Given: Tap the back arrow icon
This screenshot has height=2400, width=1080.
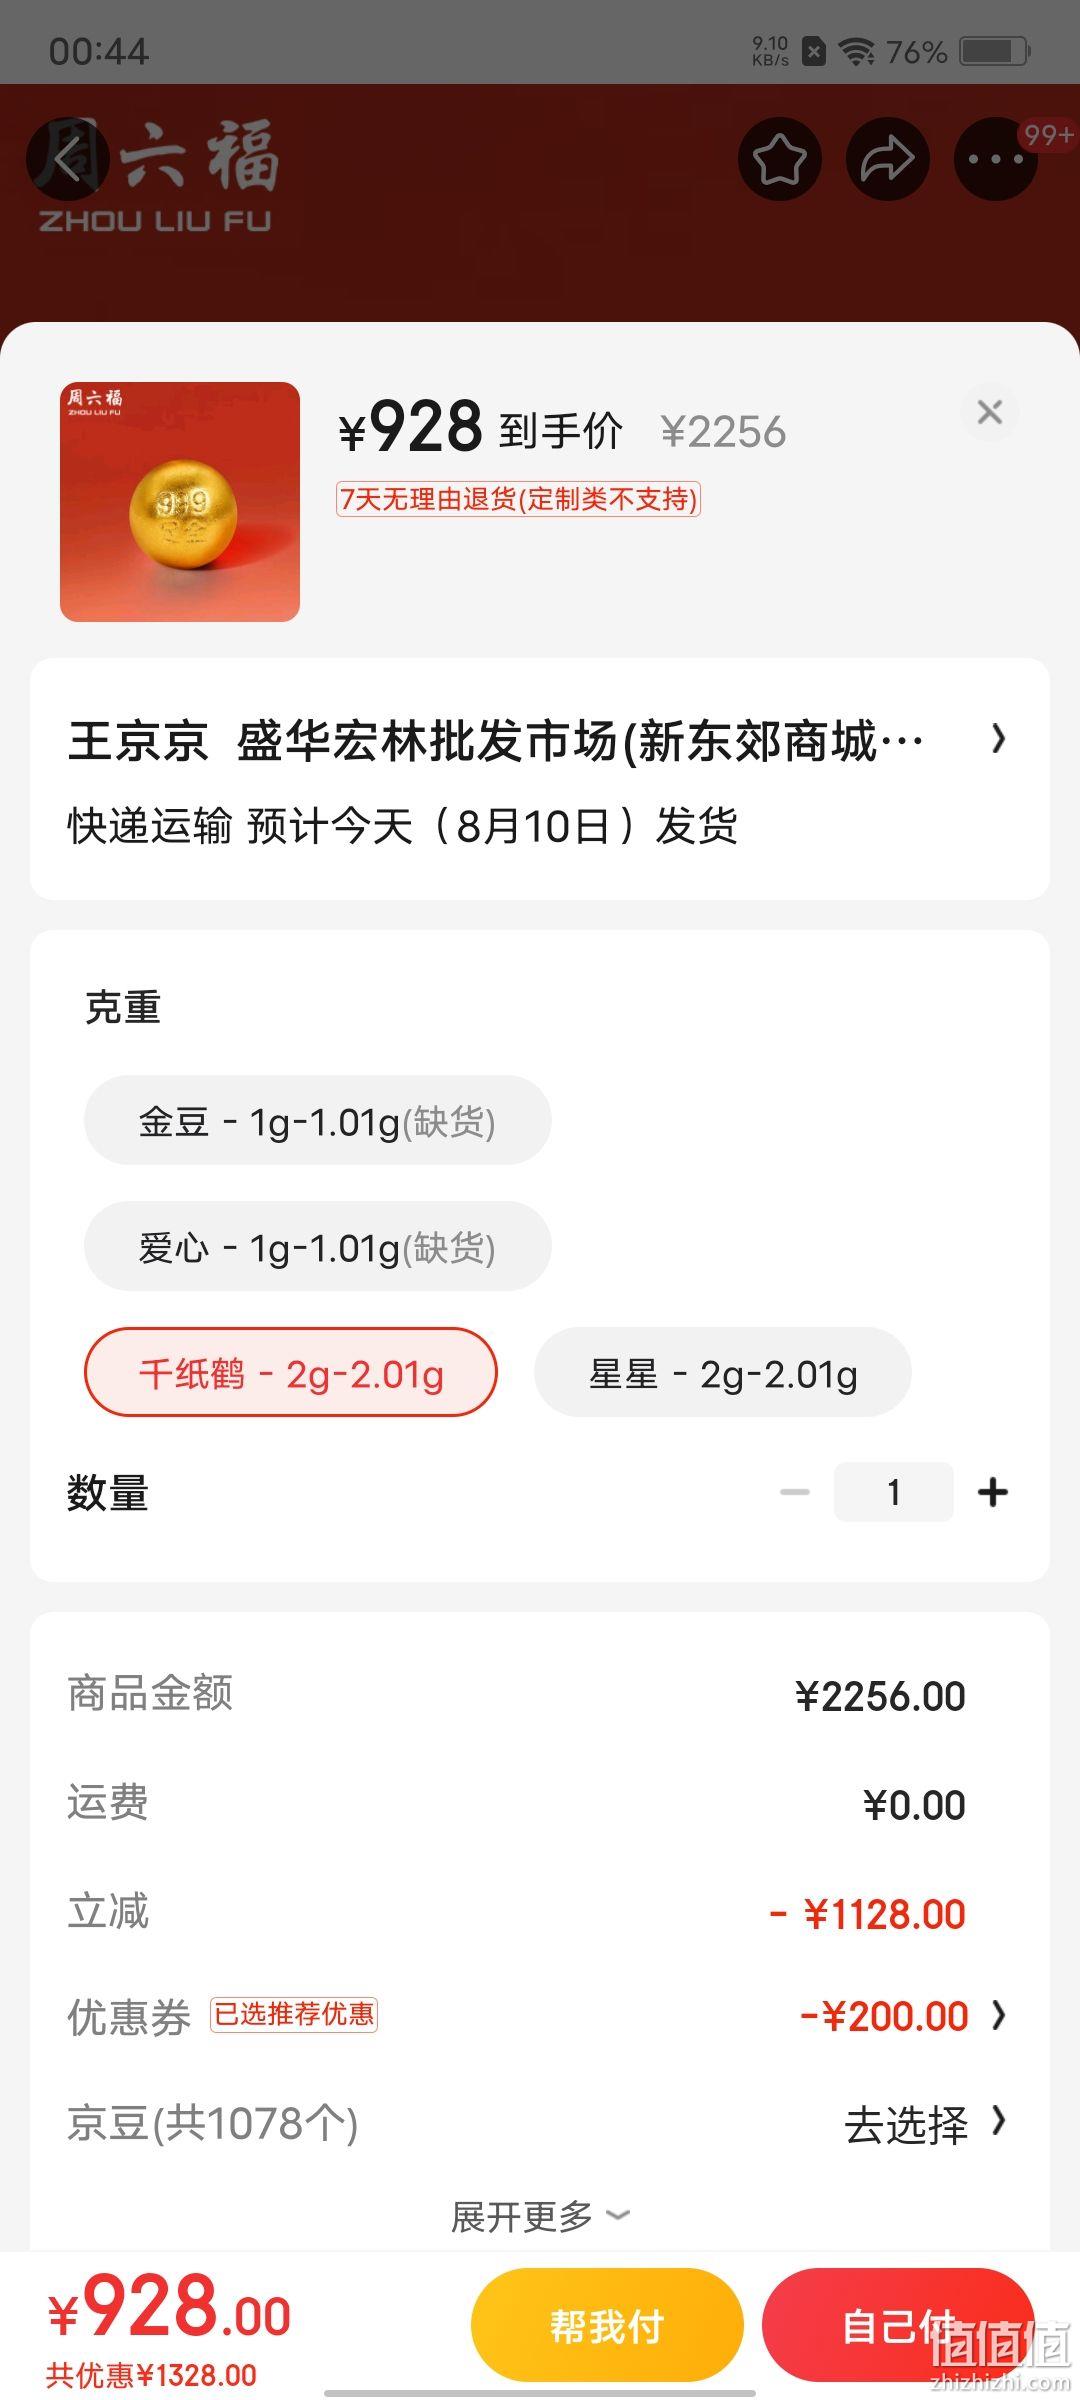Looking at the screenshot, I should 68,158.
